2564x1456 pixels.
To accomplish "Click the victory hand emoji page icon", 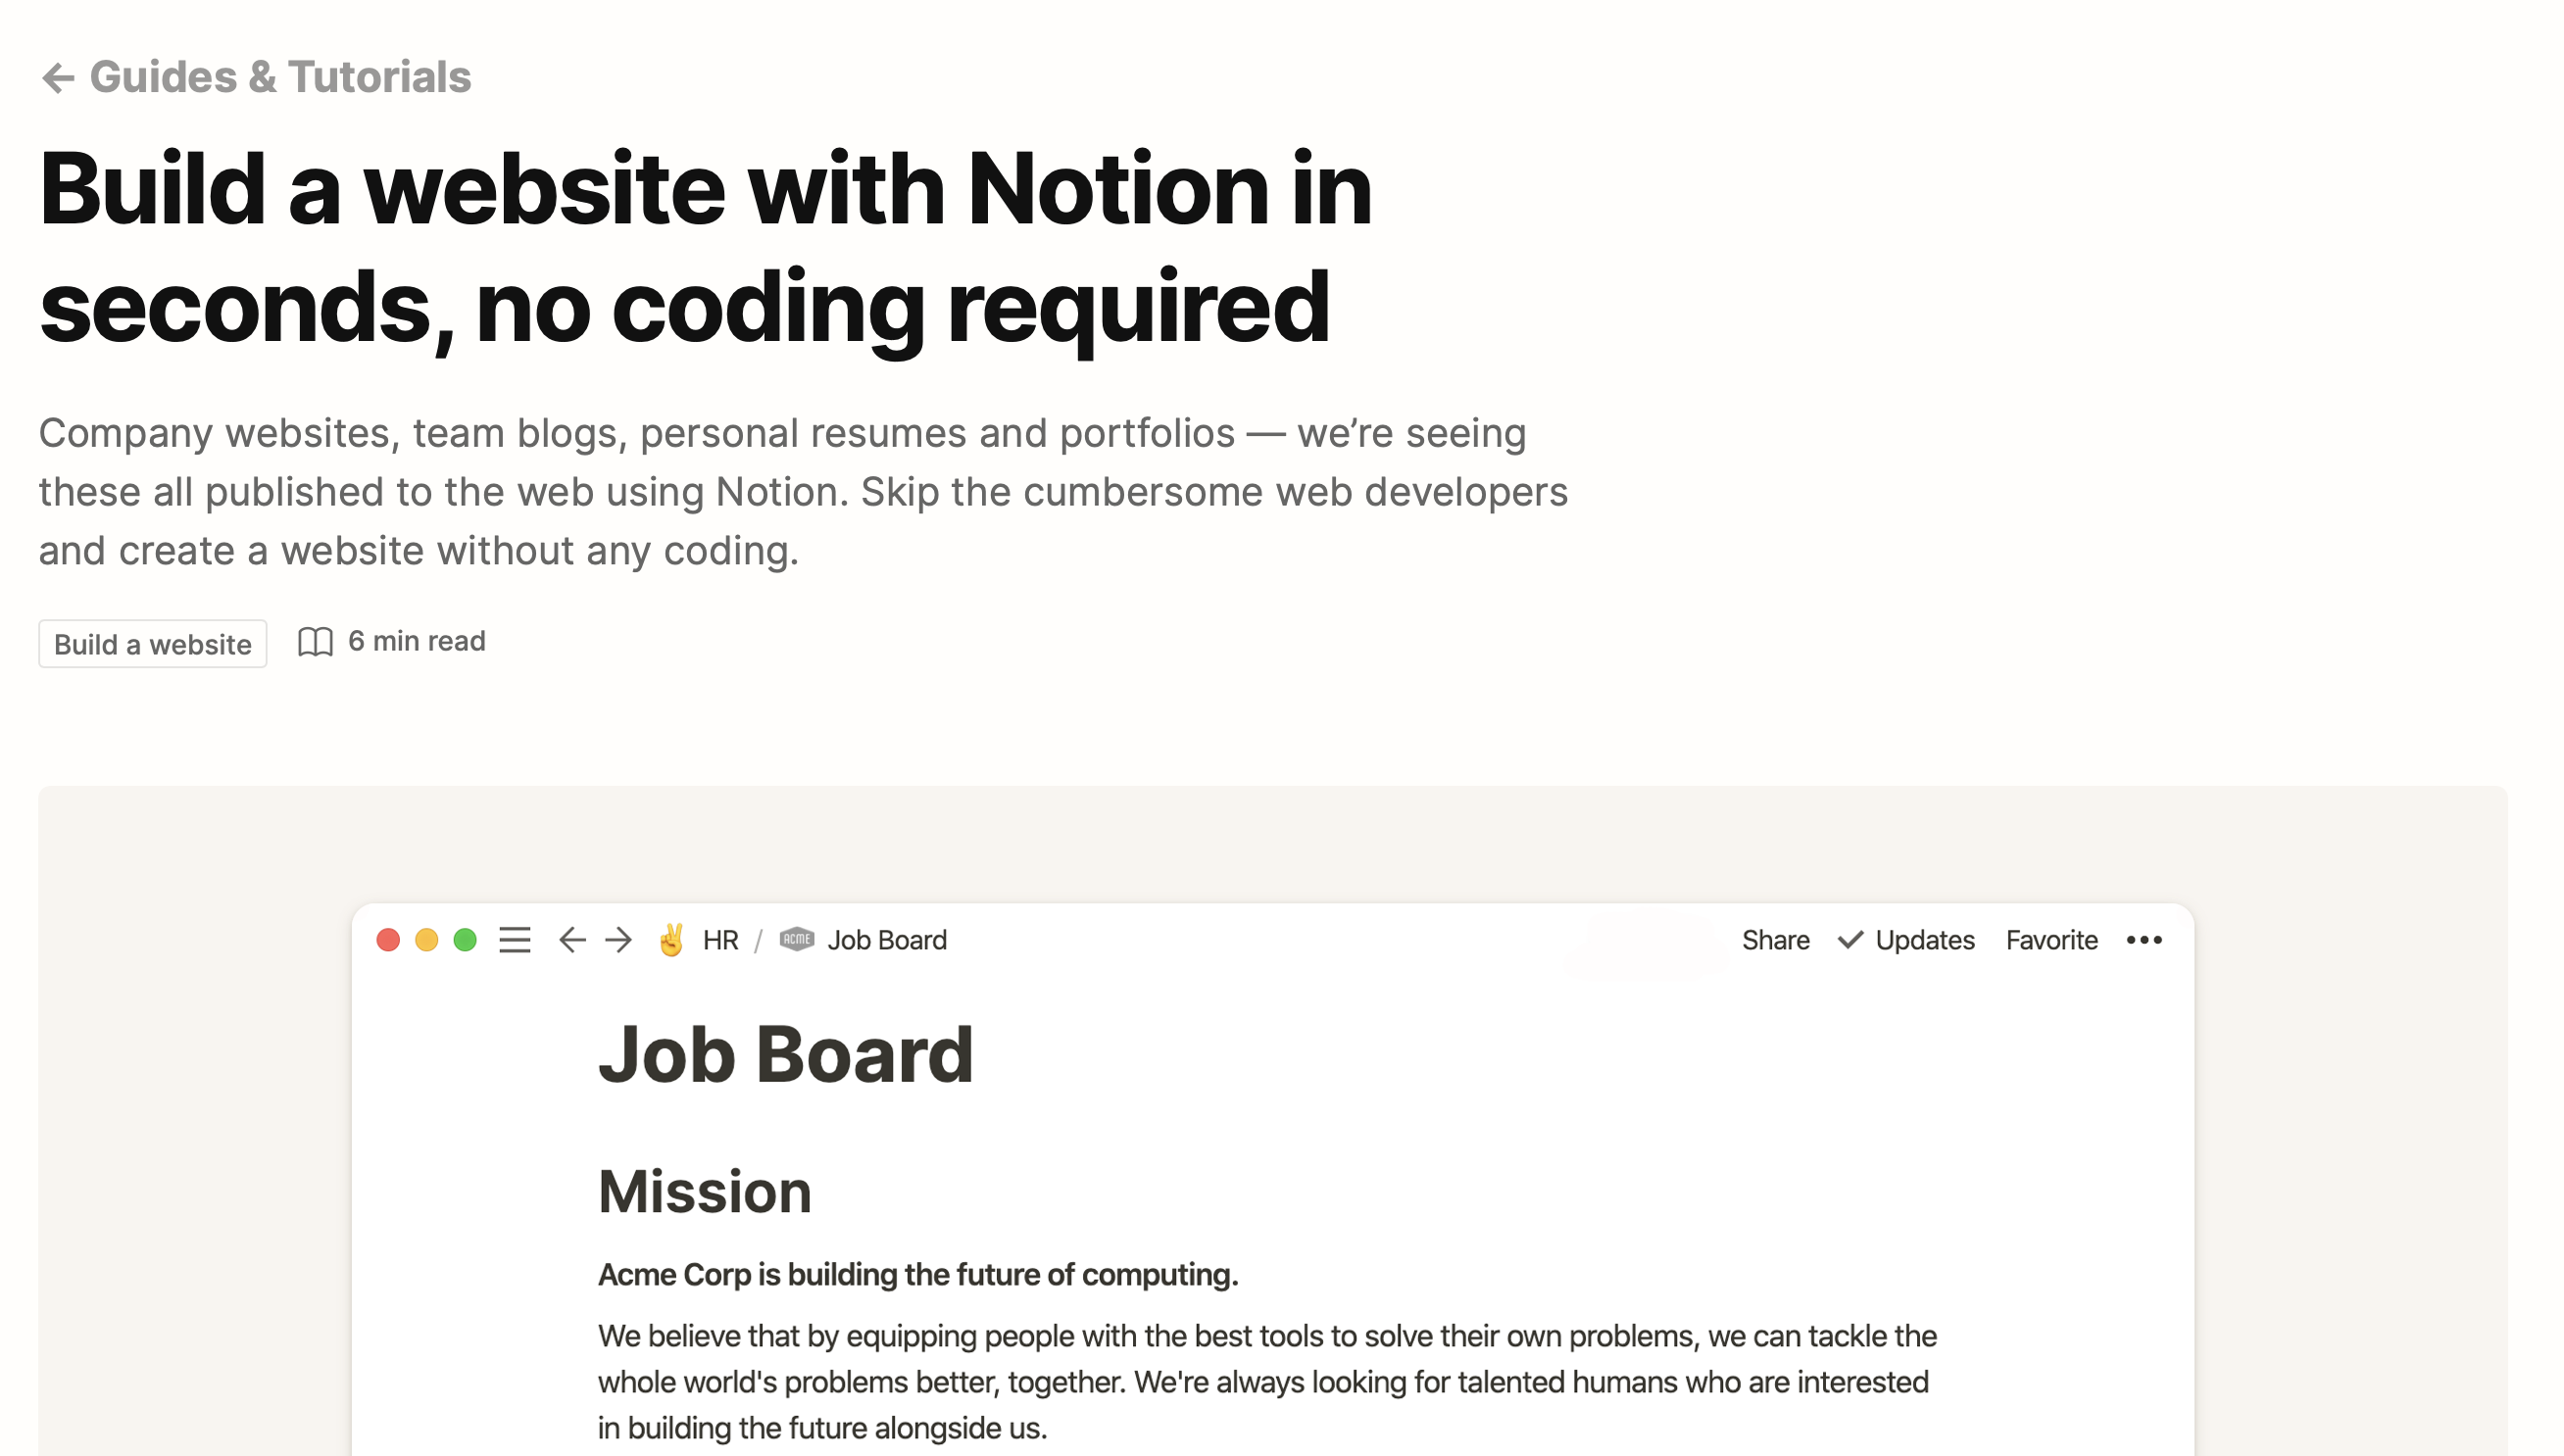I will pos(671,940).
